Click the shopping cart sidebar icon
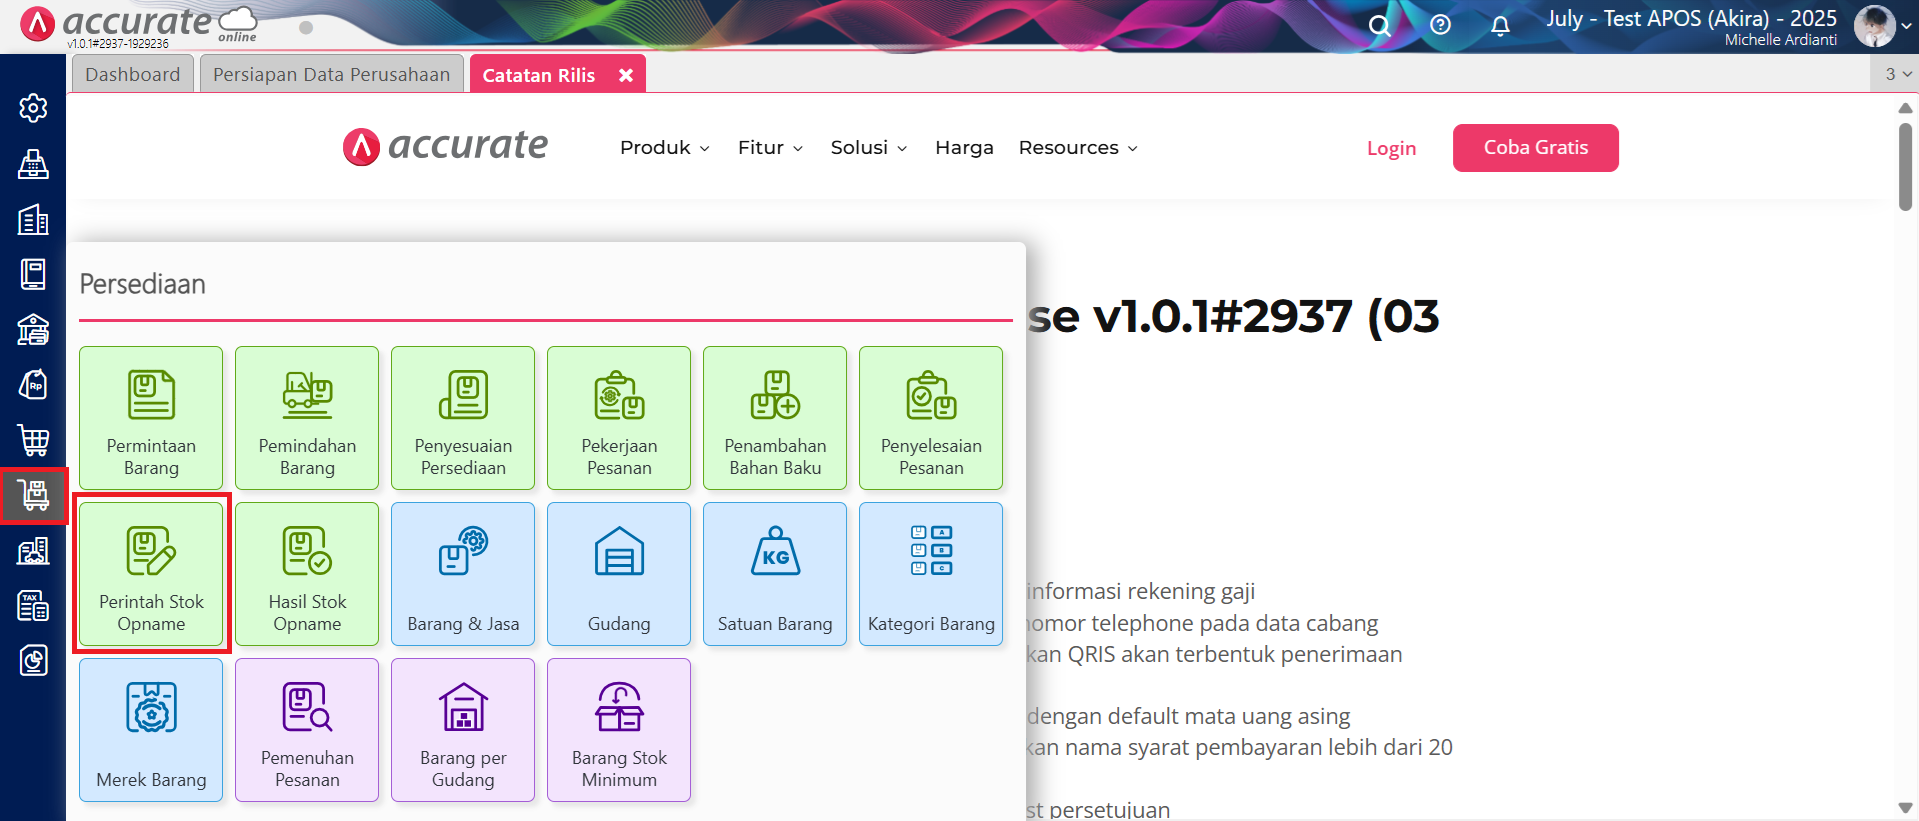The height and width of the screenshot is (821, 1919). coord(33,440)
